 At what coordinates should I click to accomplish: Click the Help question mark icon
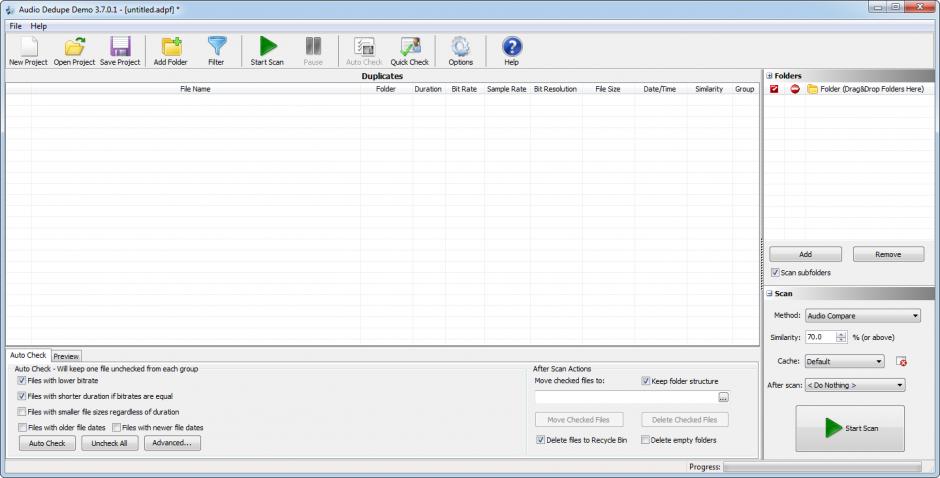pyautogui.click(x=511, y=47)
